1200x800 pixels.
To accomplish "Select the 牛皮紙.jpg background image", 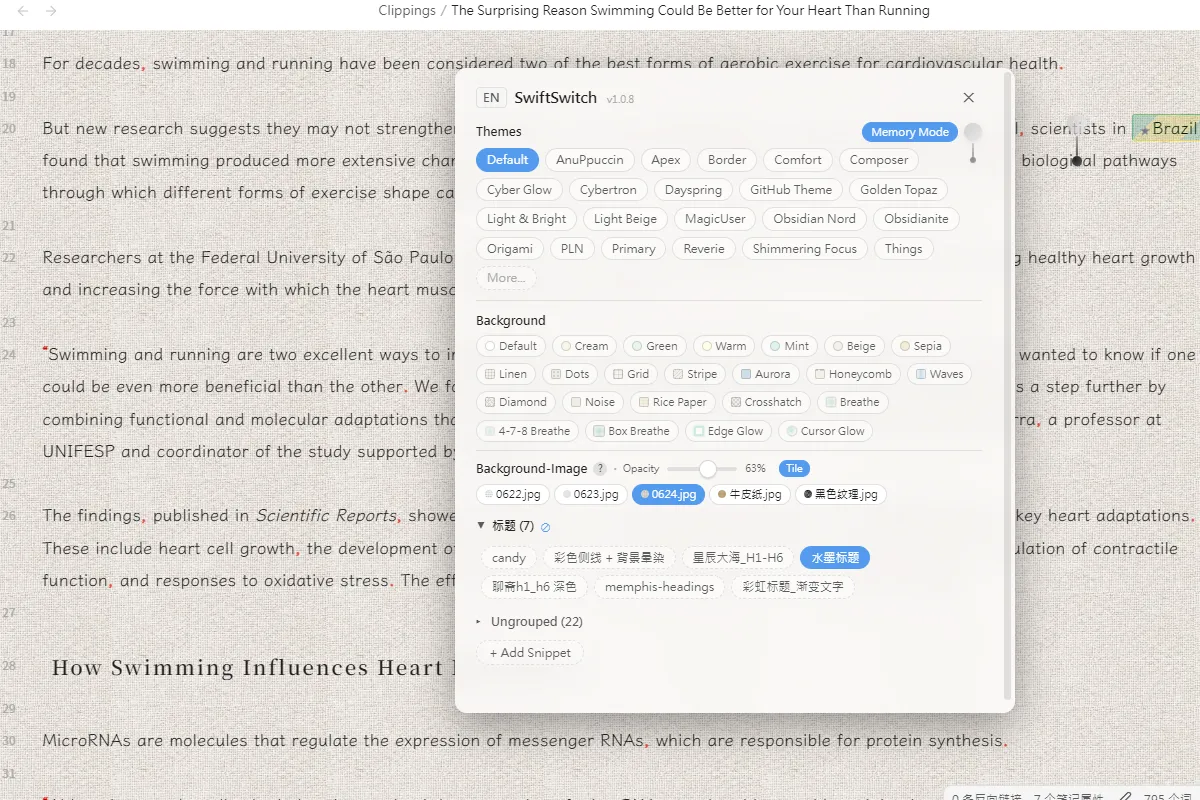I will [749, 494].
